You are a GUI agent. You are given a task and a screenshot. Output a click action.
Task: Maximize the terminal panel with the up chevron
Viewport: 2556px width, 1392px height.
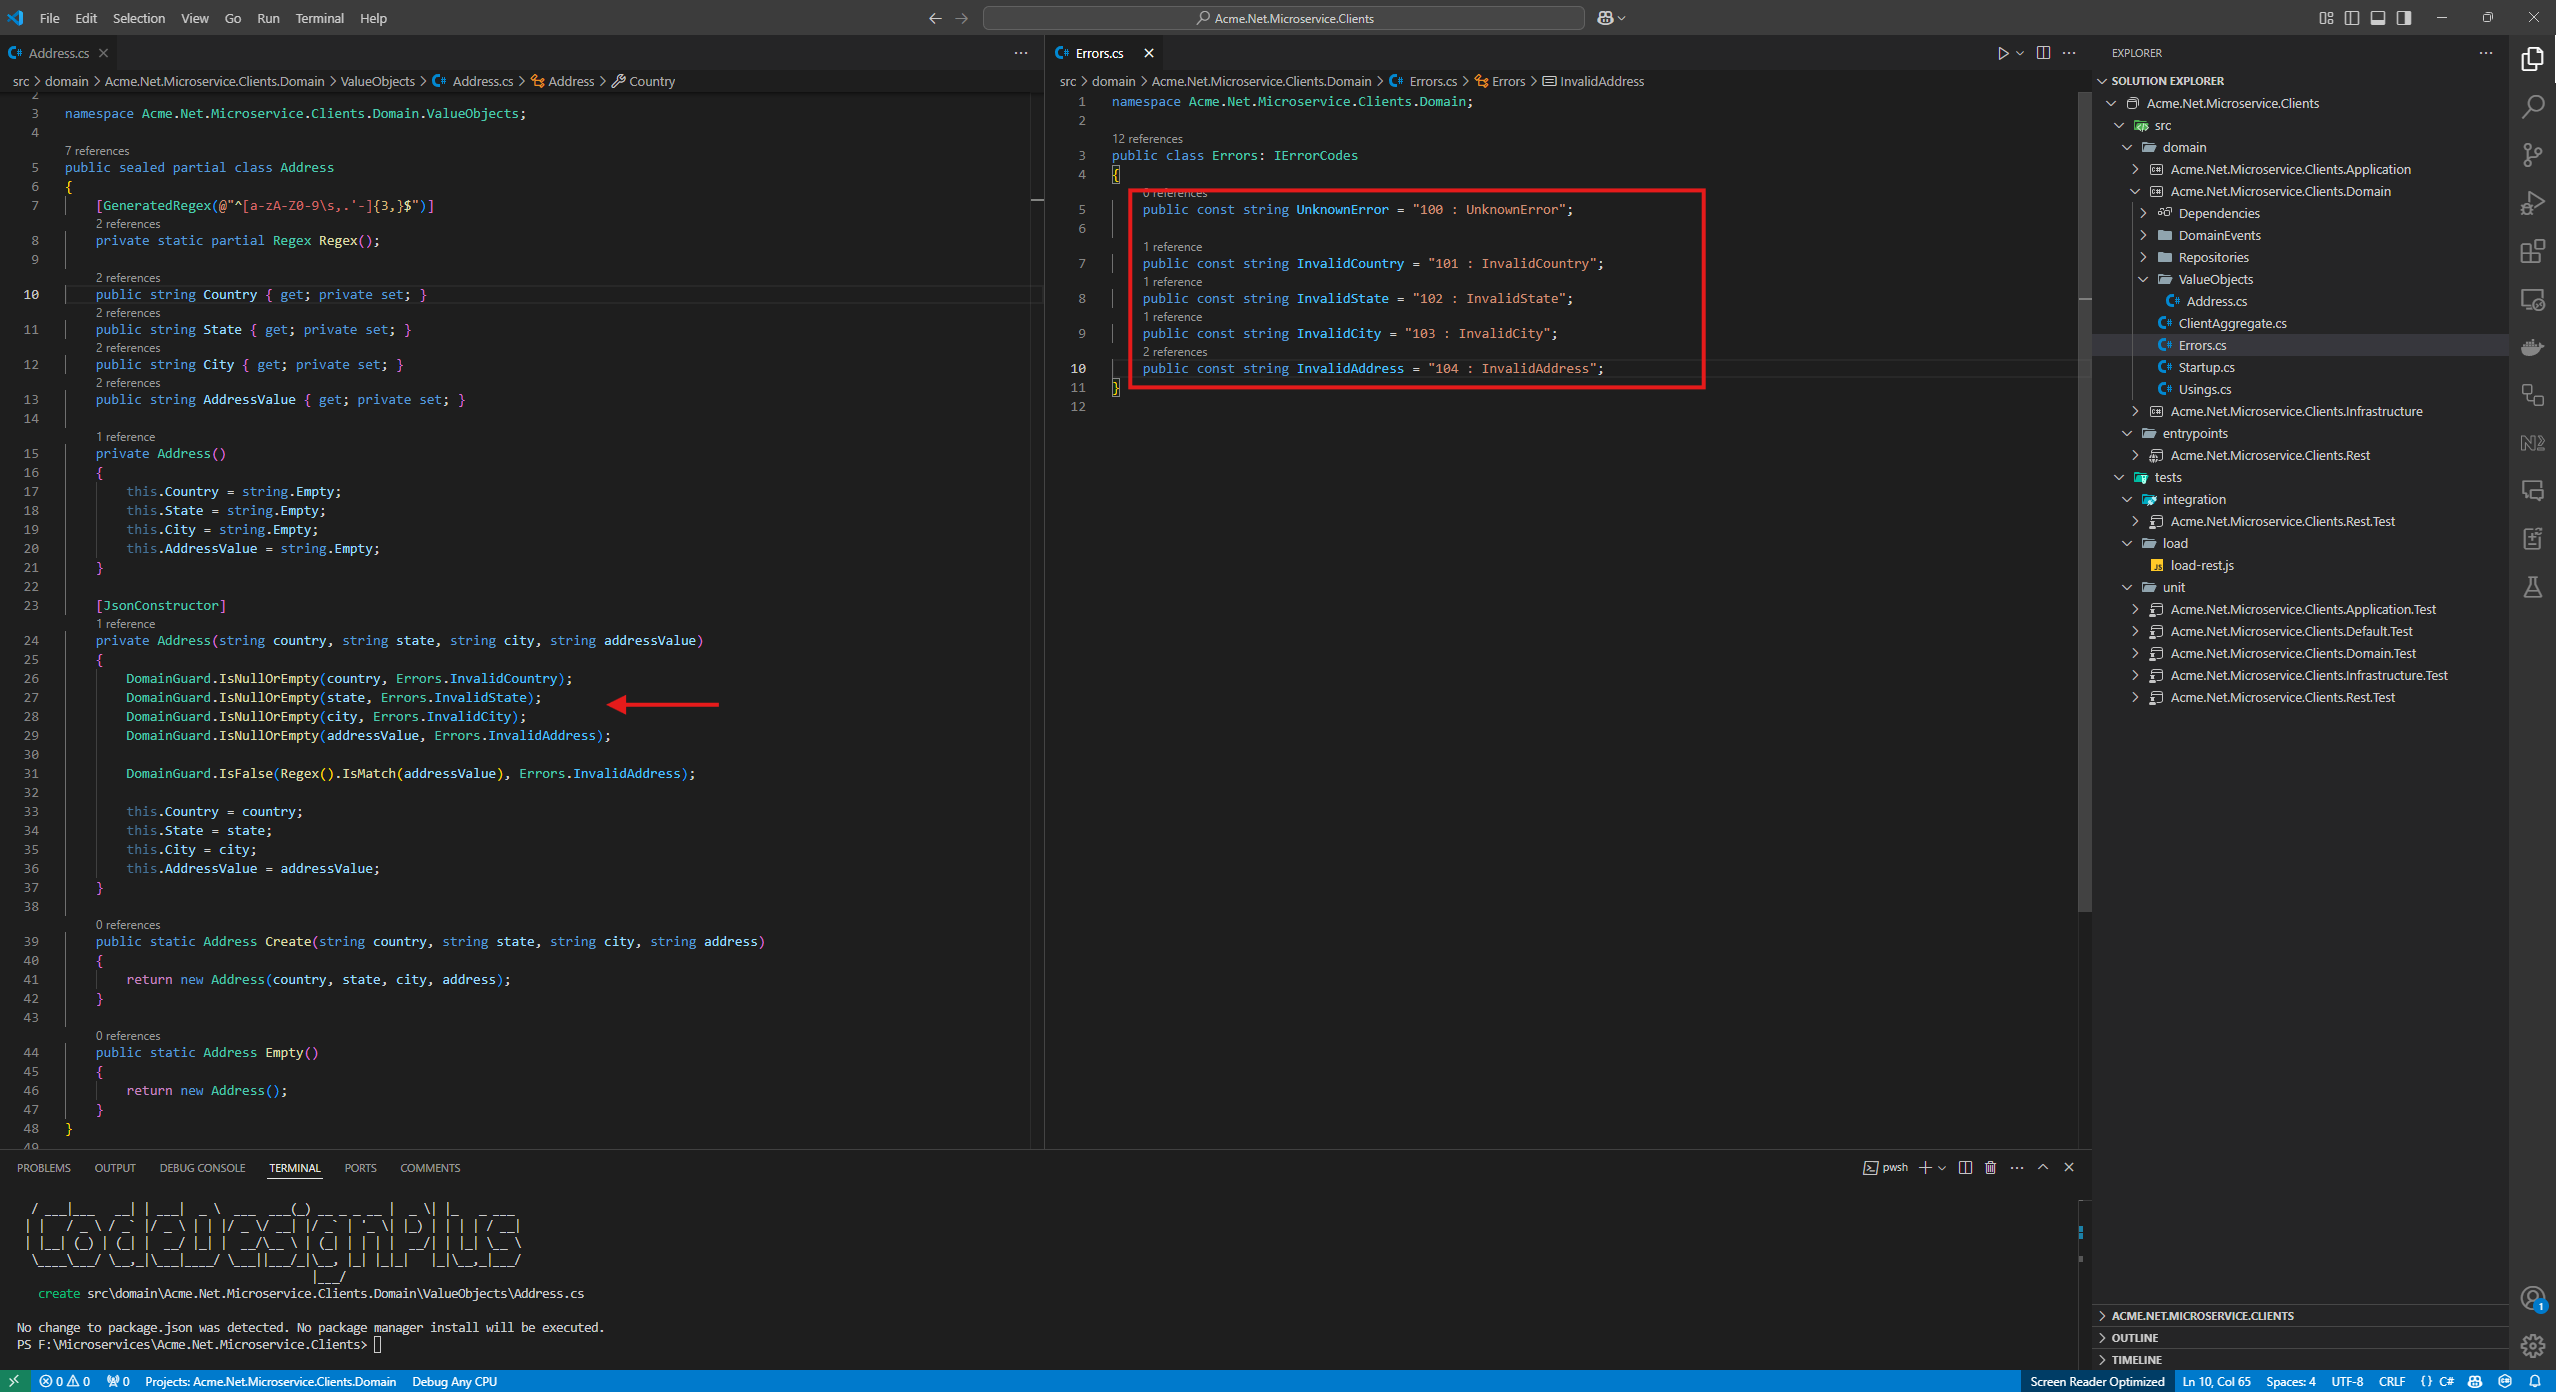tap(2043, 1167)
